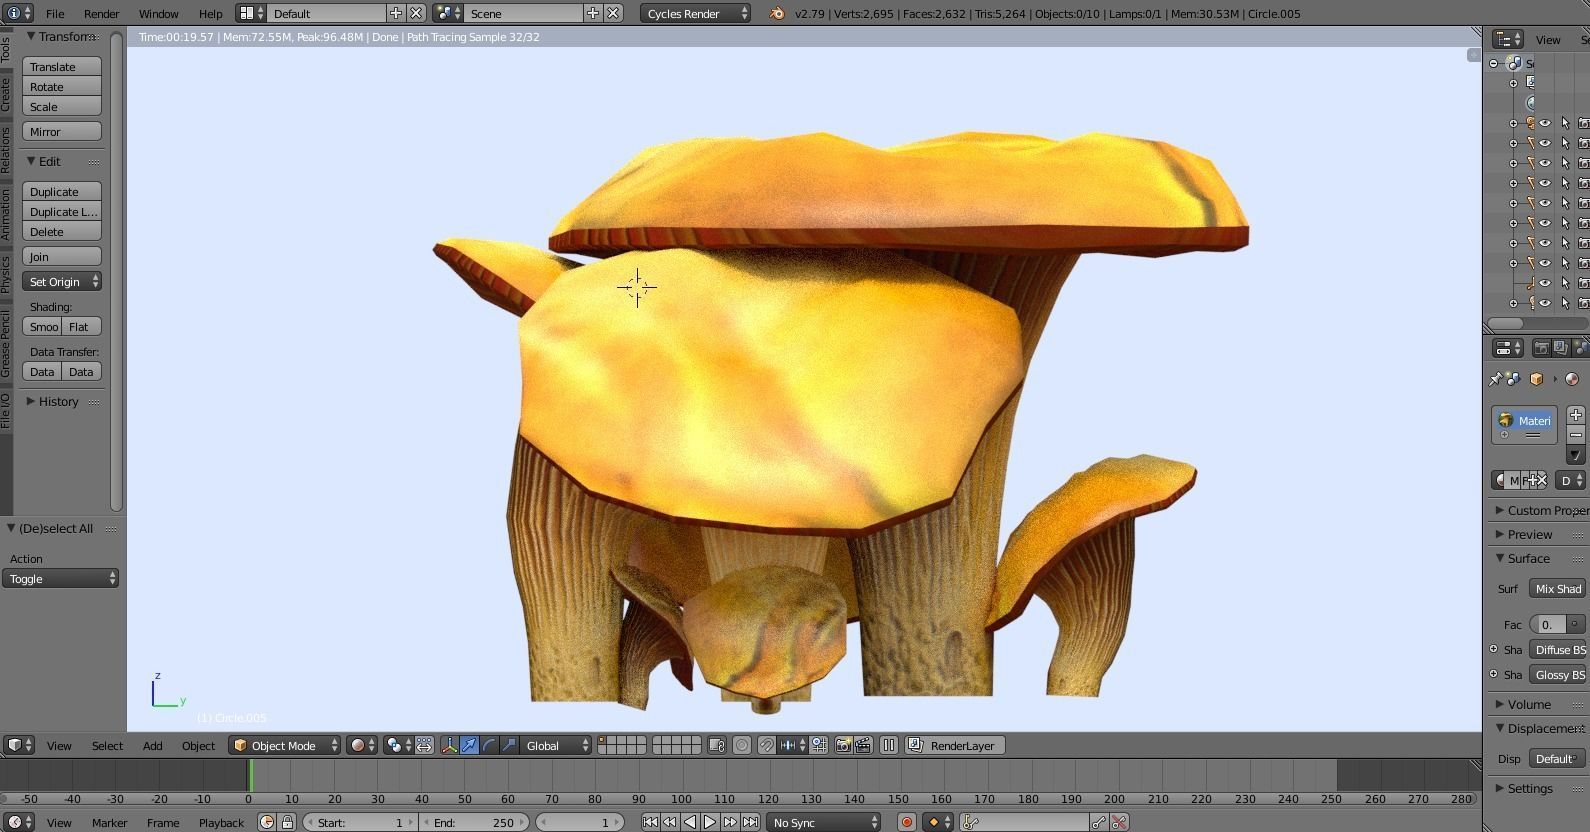This screenshot has width=1590, height=832.
Task: Click the Diffuse BSDF shader button
Action: (1557, 649)
